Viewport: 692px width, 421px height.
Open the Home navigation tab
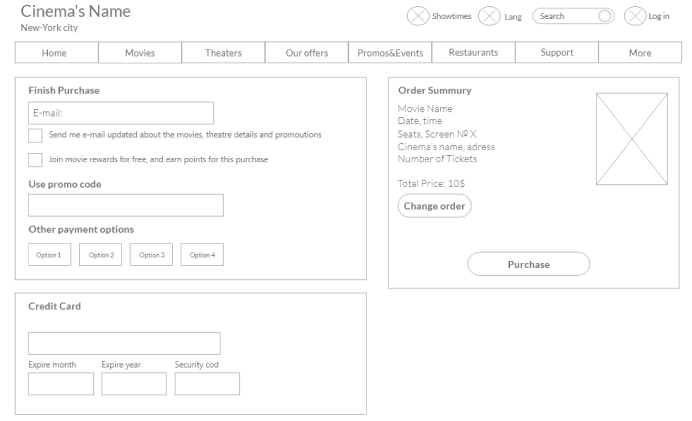(x=55, y=53)
